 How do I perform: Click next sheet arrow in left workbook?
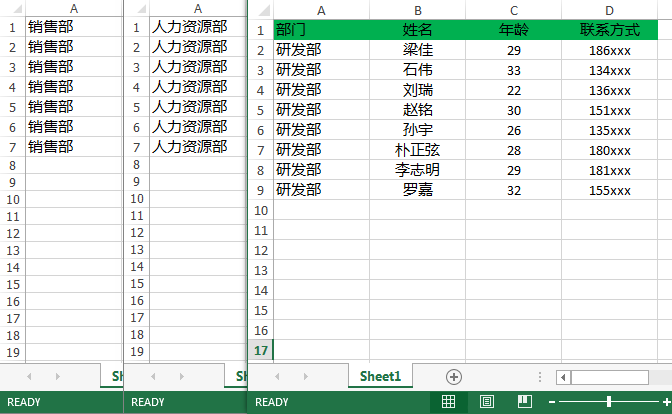pos(57,377)
